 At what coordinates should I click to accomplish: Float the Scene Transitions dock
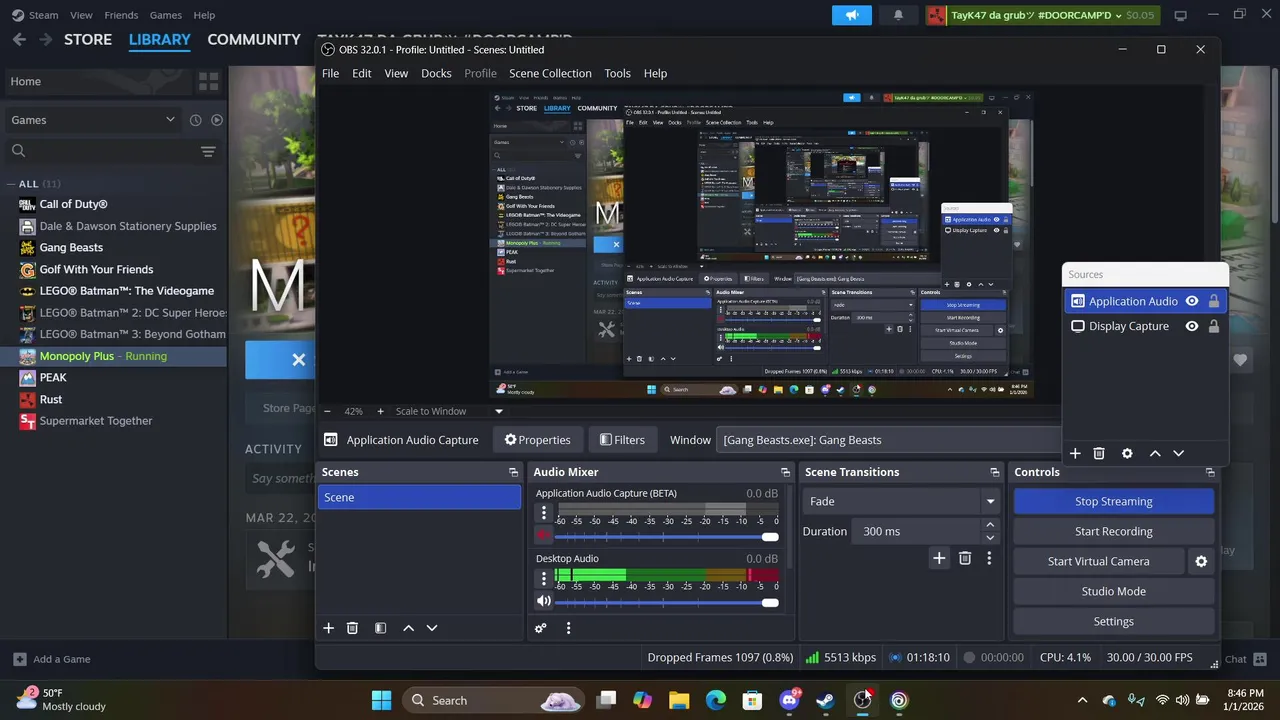click(994, 472)
